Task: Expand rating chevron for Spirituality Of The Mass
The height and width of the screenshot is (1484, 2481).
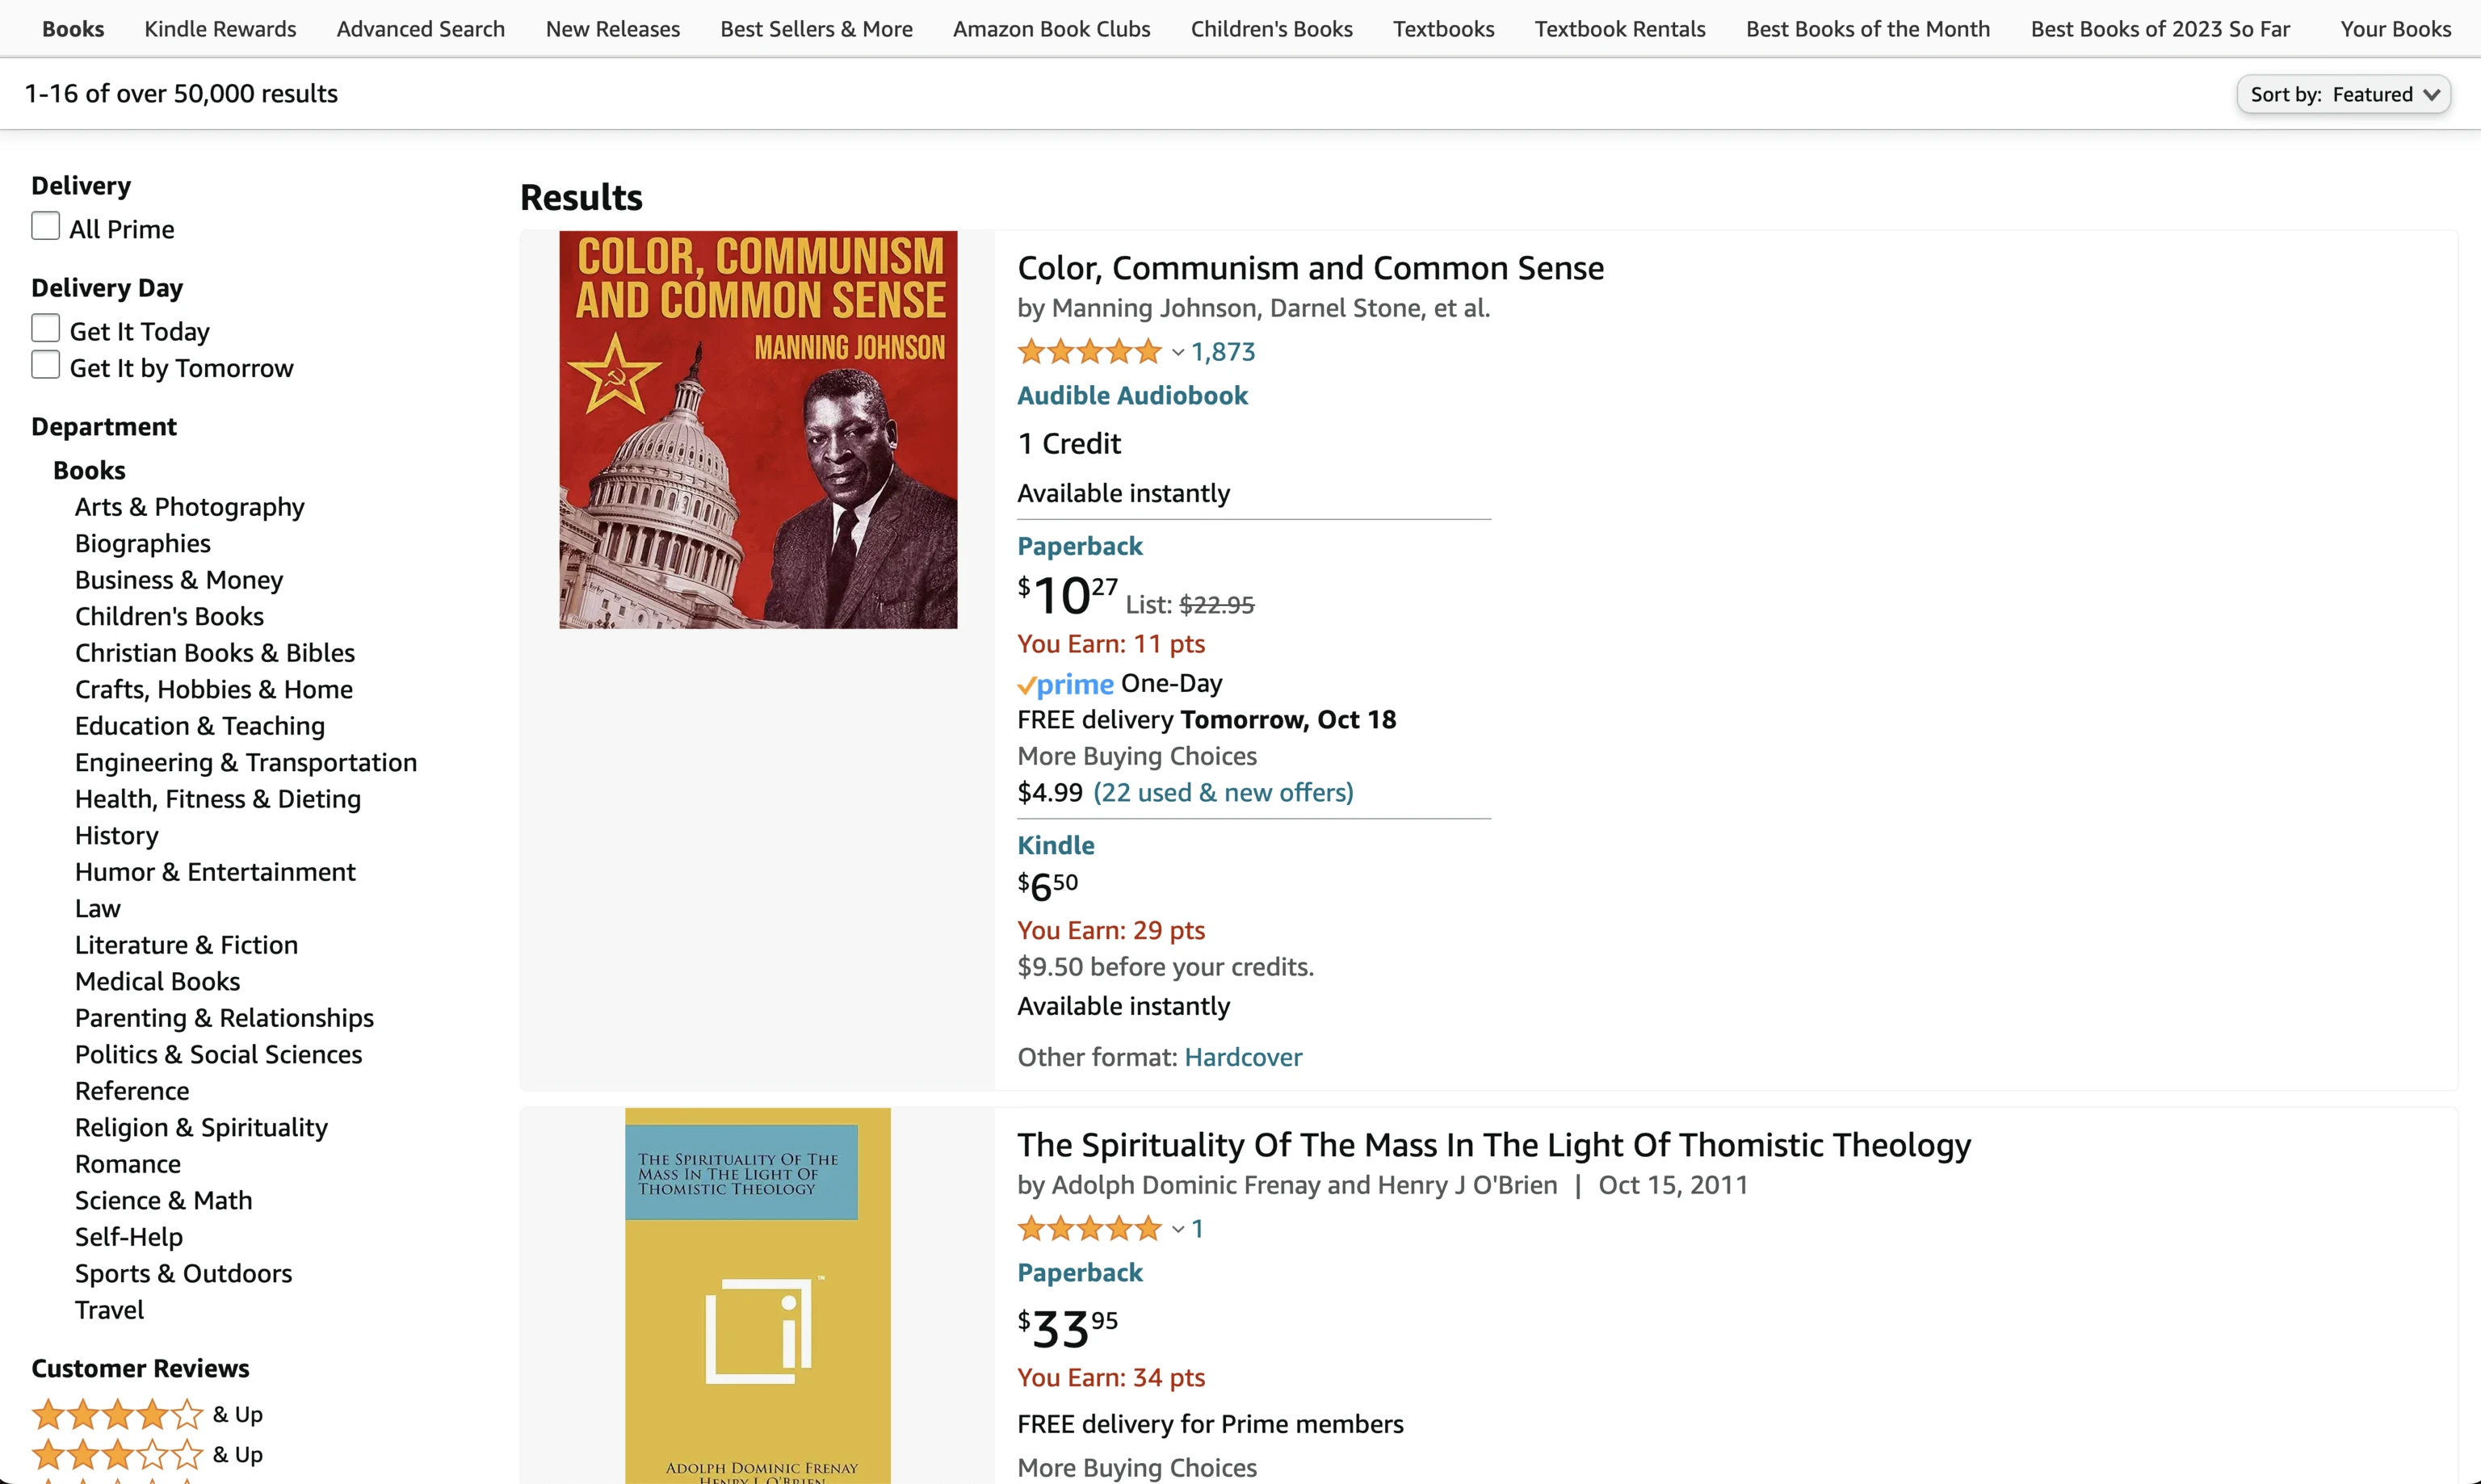Action: point(1178,1229)
